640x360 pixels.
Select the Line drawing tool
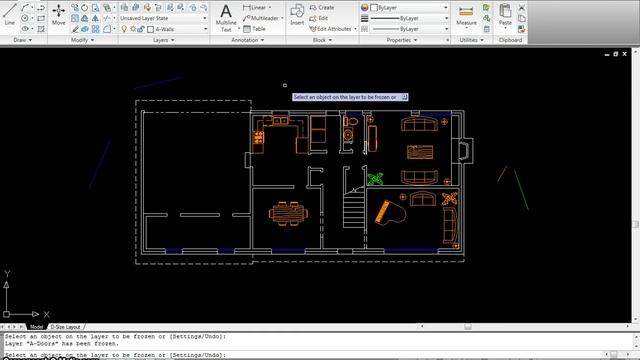[9, 15]
